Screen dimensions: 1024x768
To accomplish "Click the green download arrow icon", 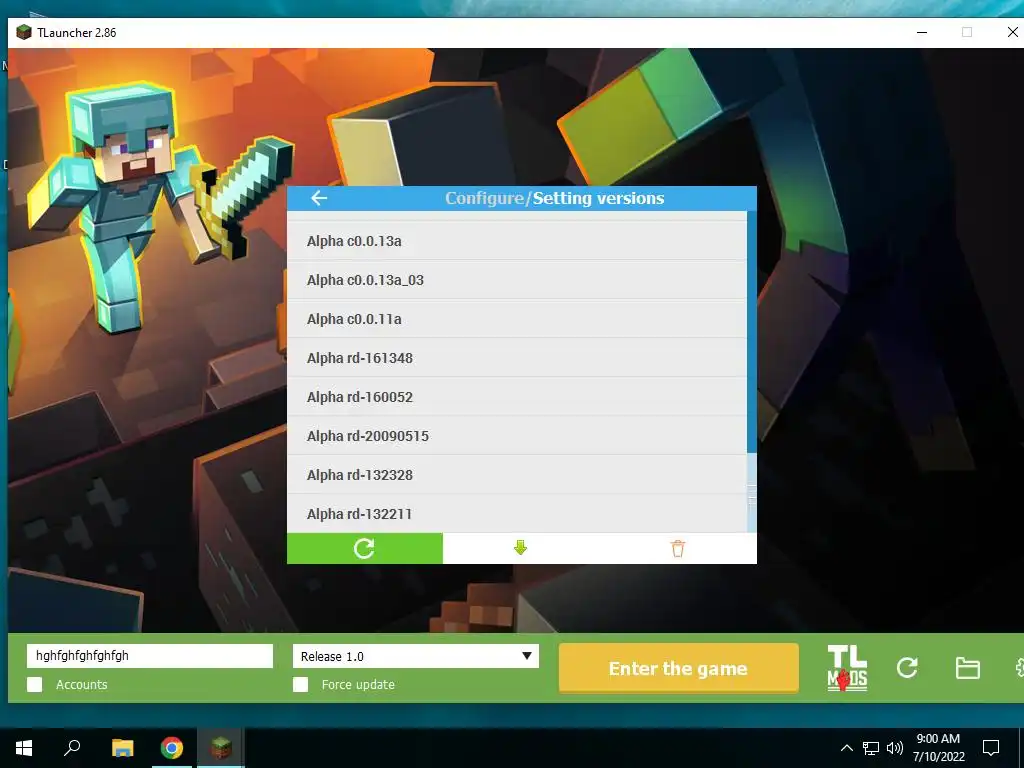I will click(x=520, y=548).
